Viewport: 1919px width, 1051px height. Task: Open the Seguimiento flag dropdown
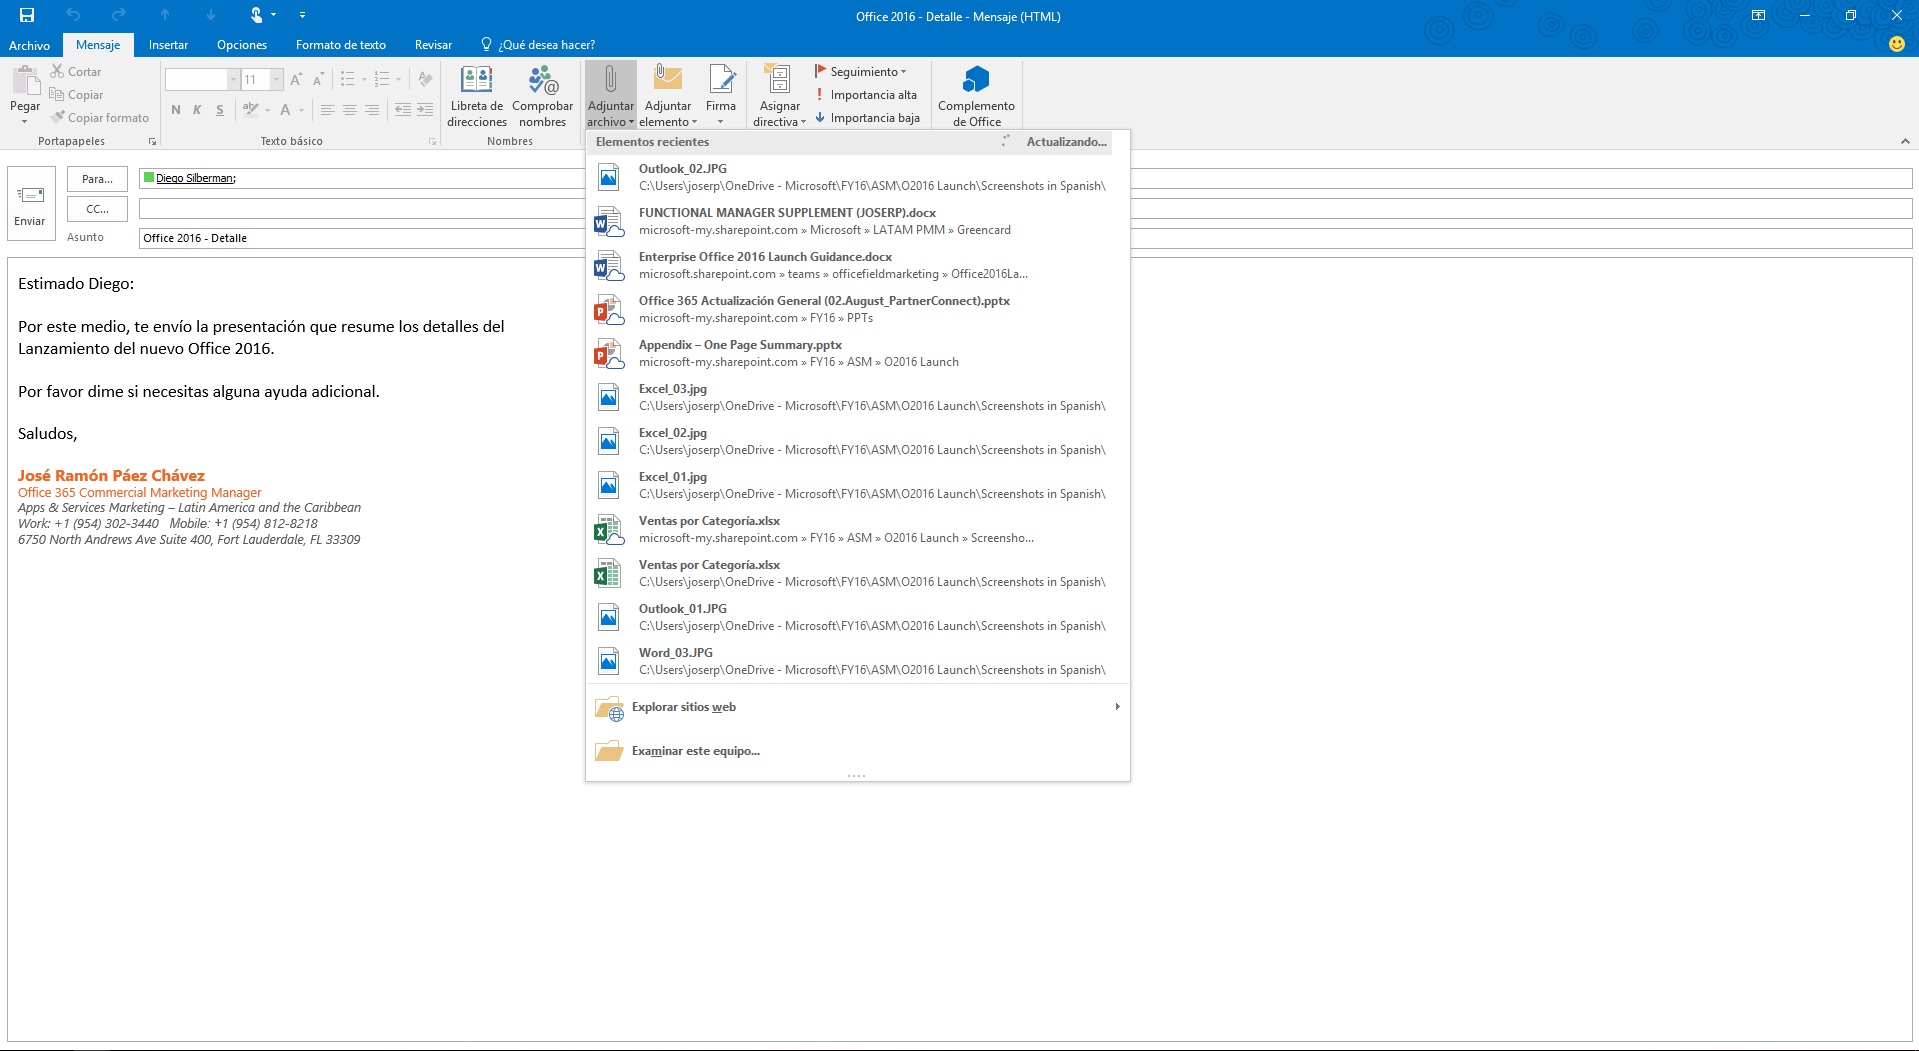(861, 72)
